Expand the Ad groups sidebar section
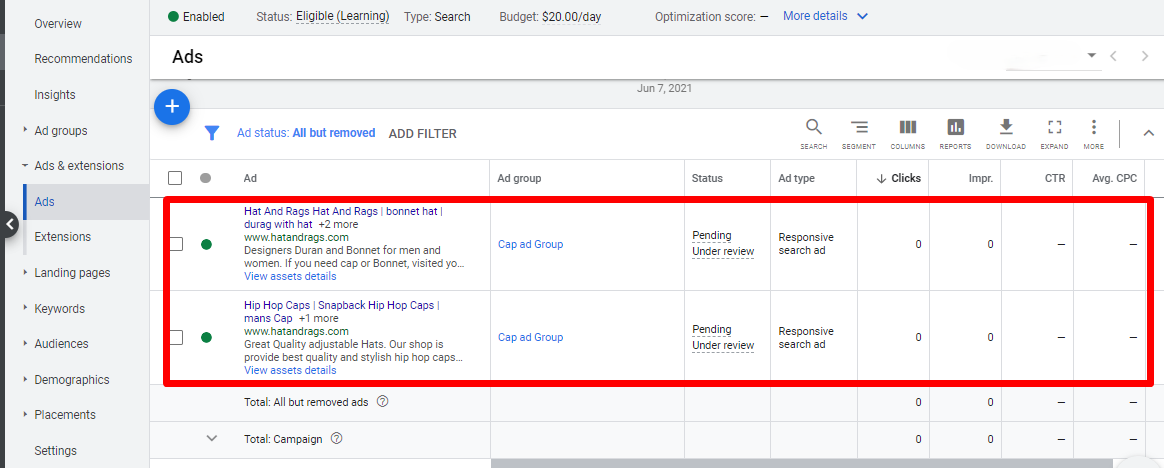 pyautogui.click(x=60, y=130)
